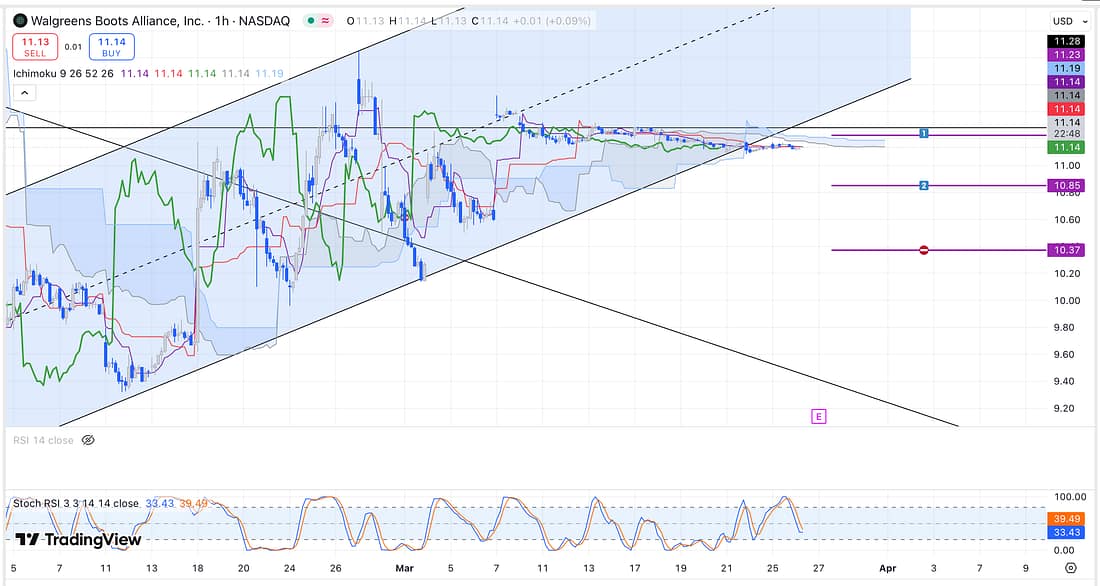
Task: Click the black 11.28 price label
Action: (x=1066, y=41)
